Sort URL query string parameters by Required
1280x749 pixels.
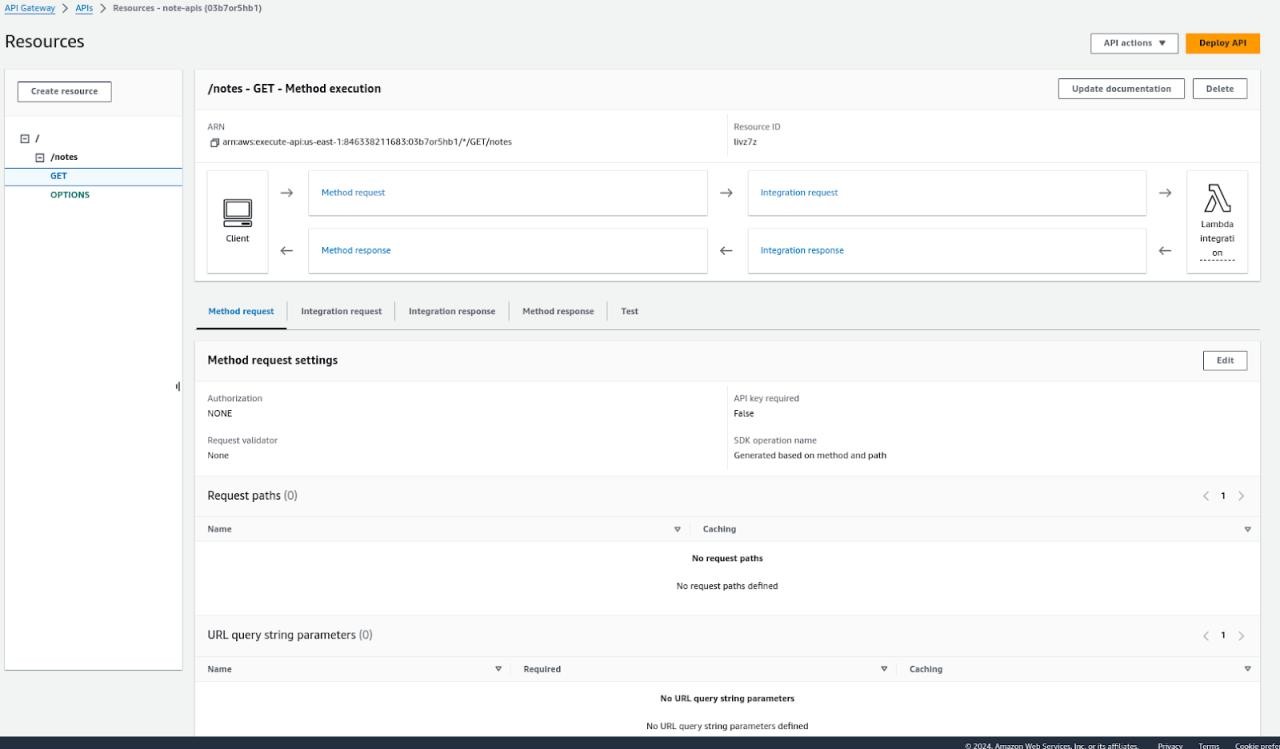884,669
